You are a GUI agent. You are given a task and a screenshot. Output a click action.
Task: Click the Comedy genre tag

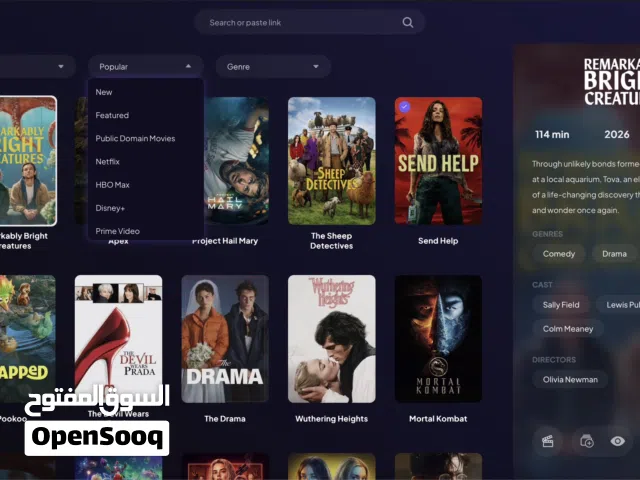(x=558, y=254)
